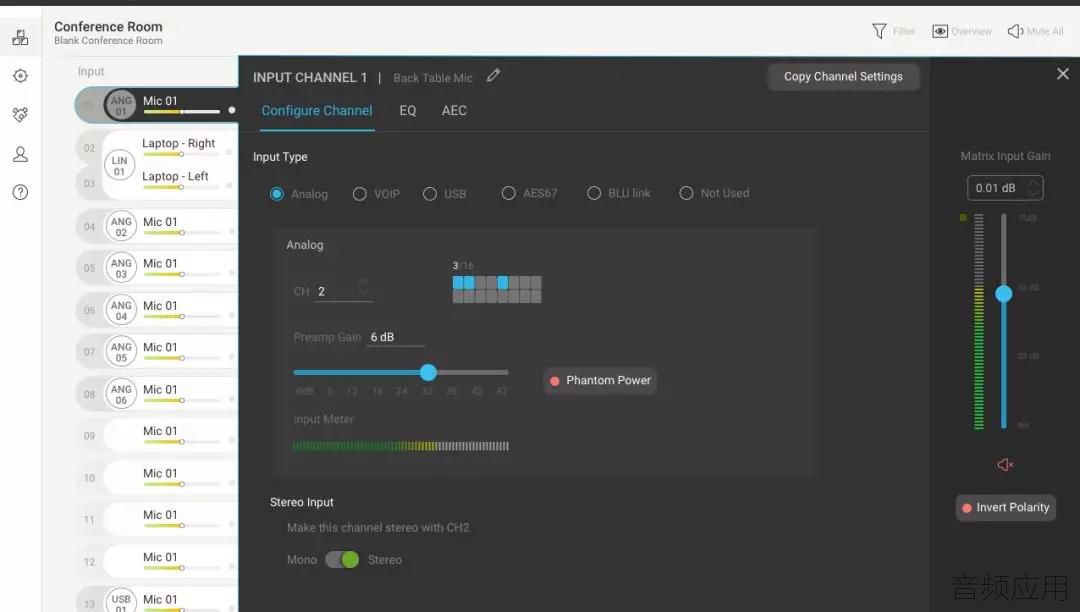1080x612 pixels.
Task: Toggle Phantom Power
Action: (x=600, y=381)
